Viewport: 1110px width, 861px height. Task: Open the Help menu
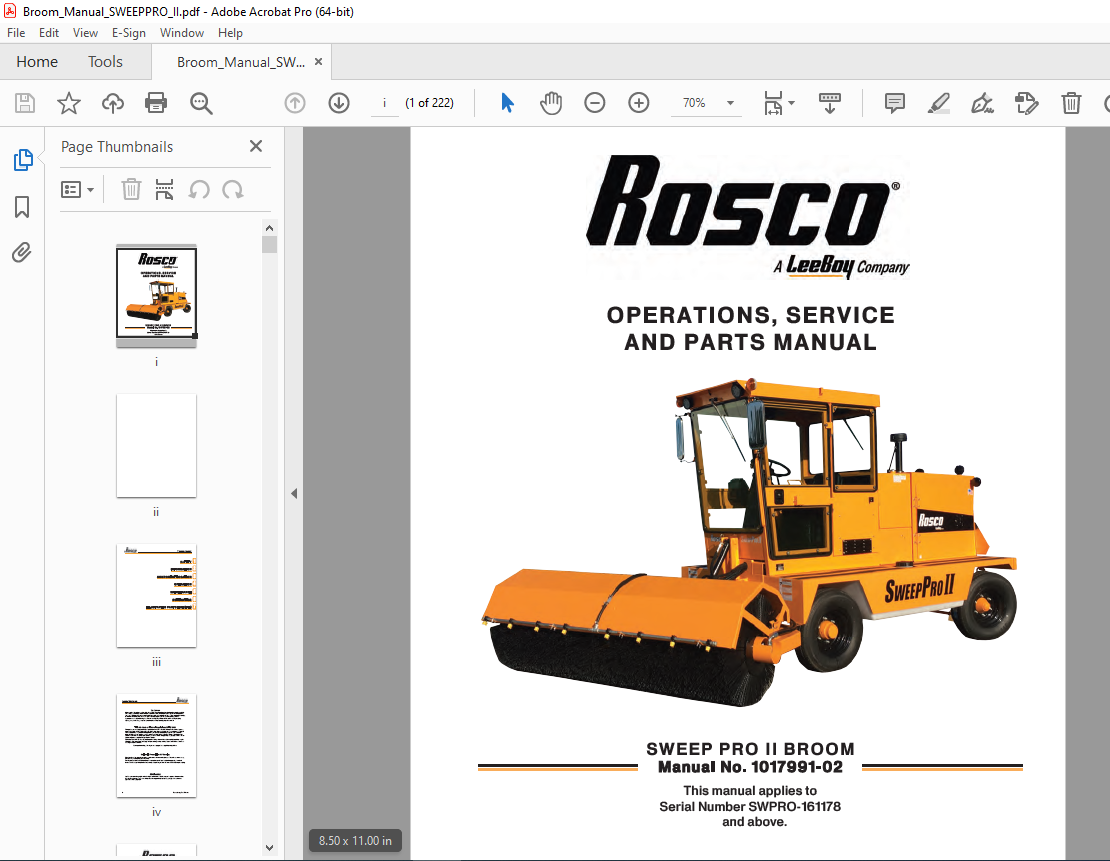click(x=230, y=33)
